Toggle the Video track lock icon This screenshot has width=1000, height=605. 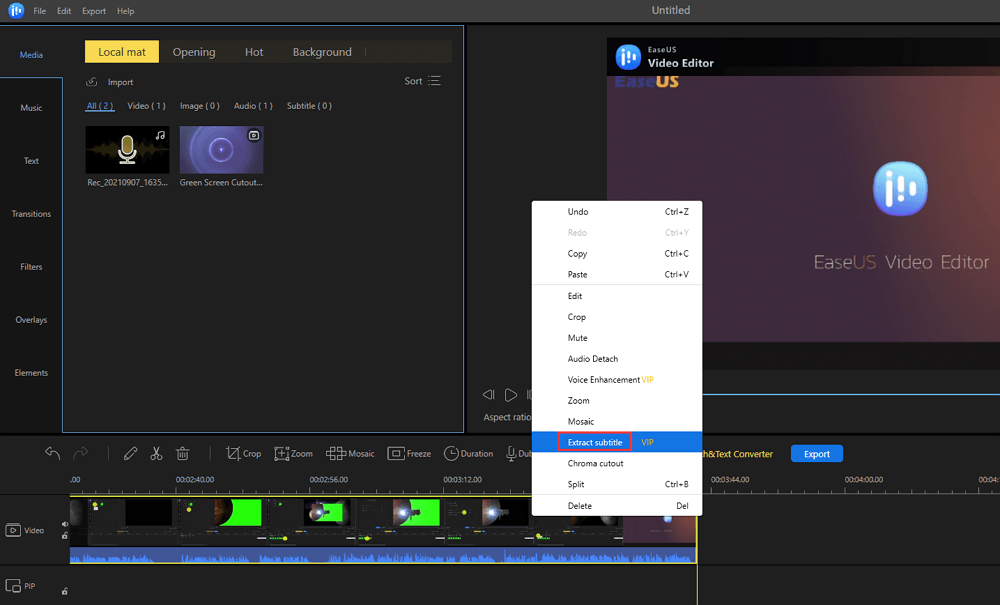[x=64, y=536]
